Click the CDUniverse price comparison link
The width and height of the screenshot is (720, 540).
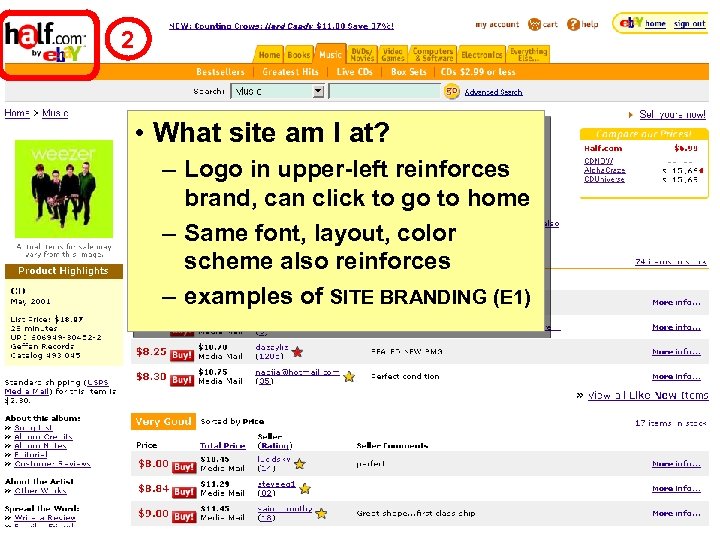pos(604,180)
